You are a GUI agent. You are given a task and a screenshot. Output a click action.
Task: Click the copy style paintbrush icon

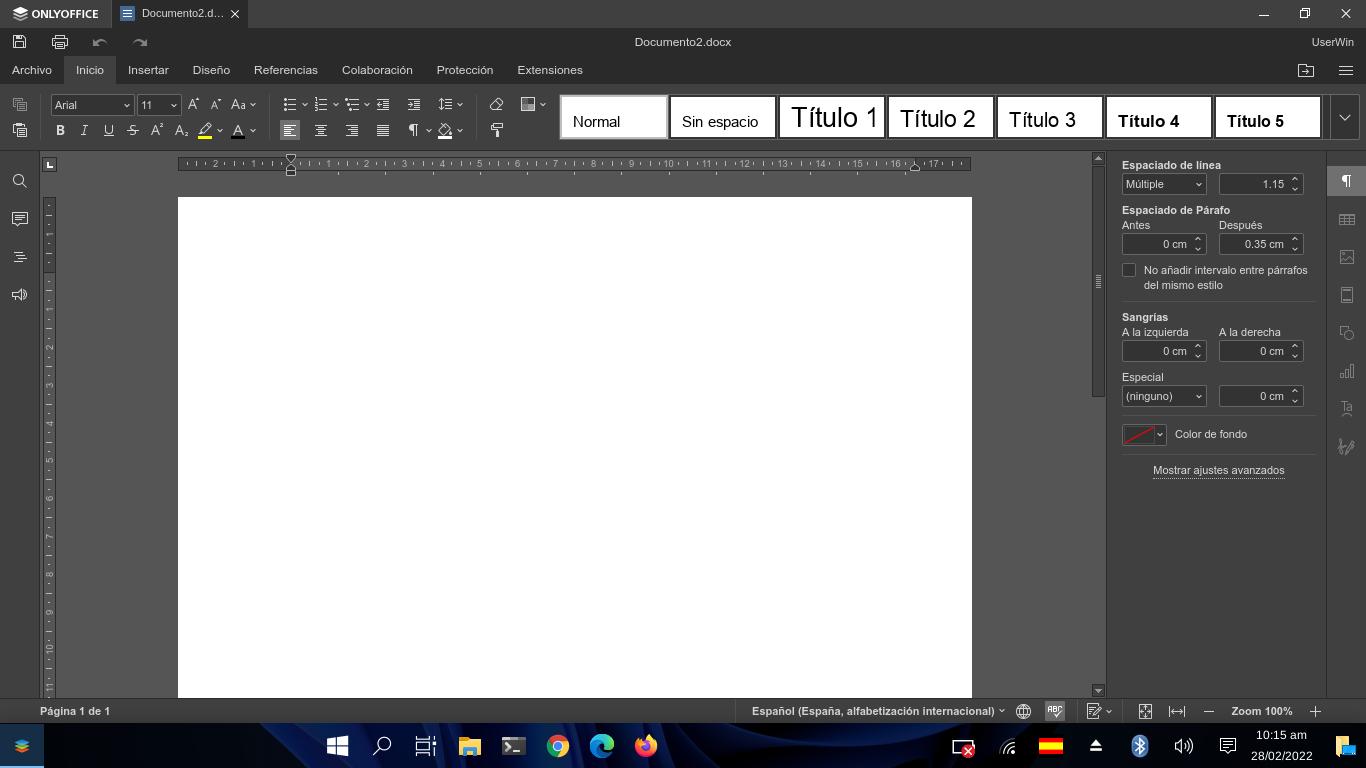pos(497,130)
